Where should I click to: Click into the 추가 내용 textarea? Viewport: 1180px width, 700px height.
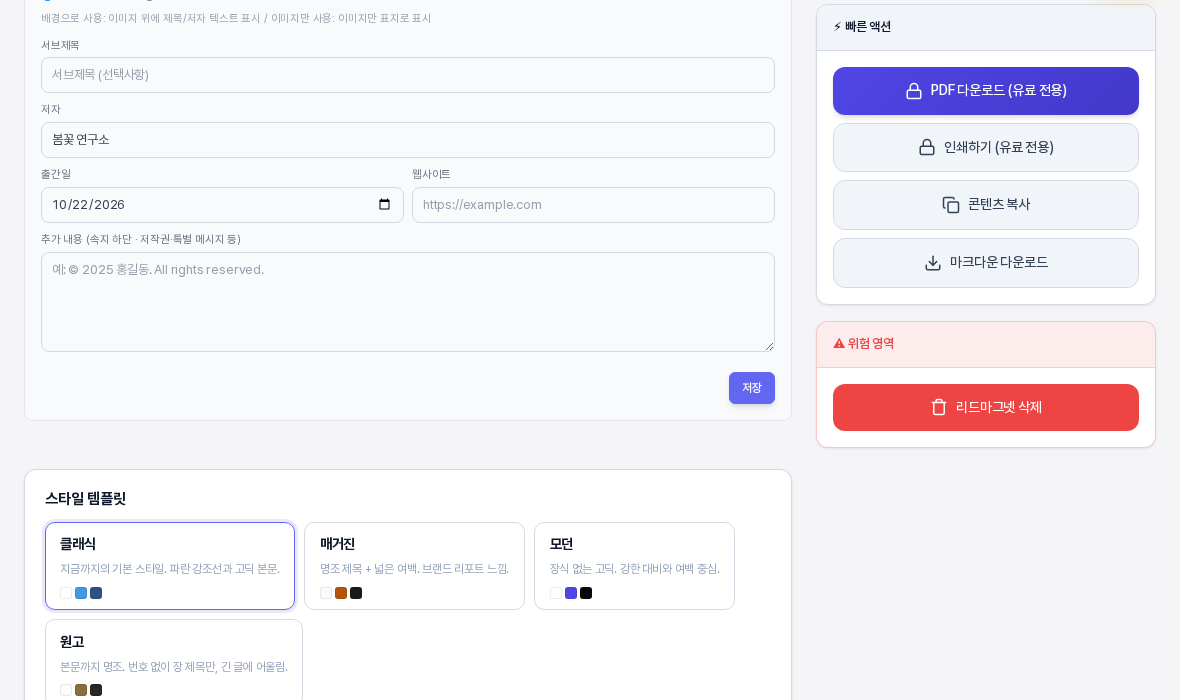408,302
